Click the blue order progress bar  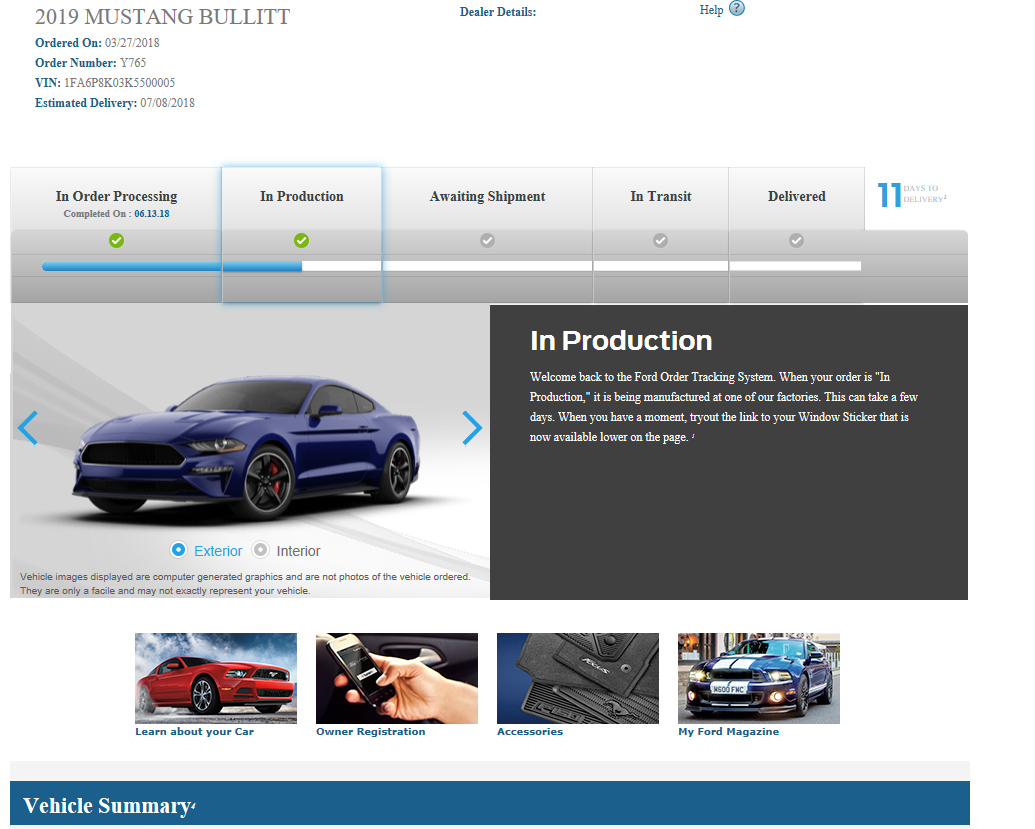(172, 266)
